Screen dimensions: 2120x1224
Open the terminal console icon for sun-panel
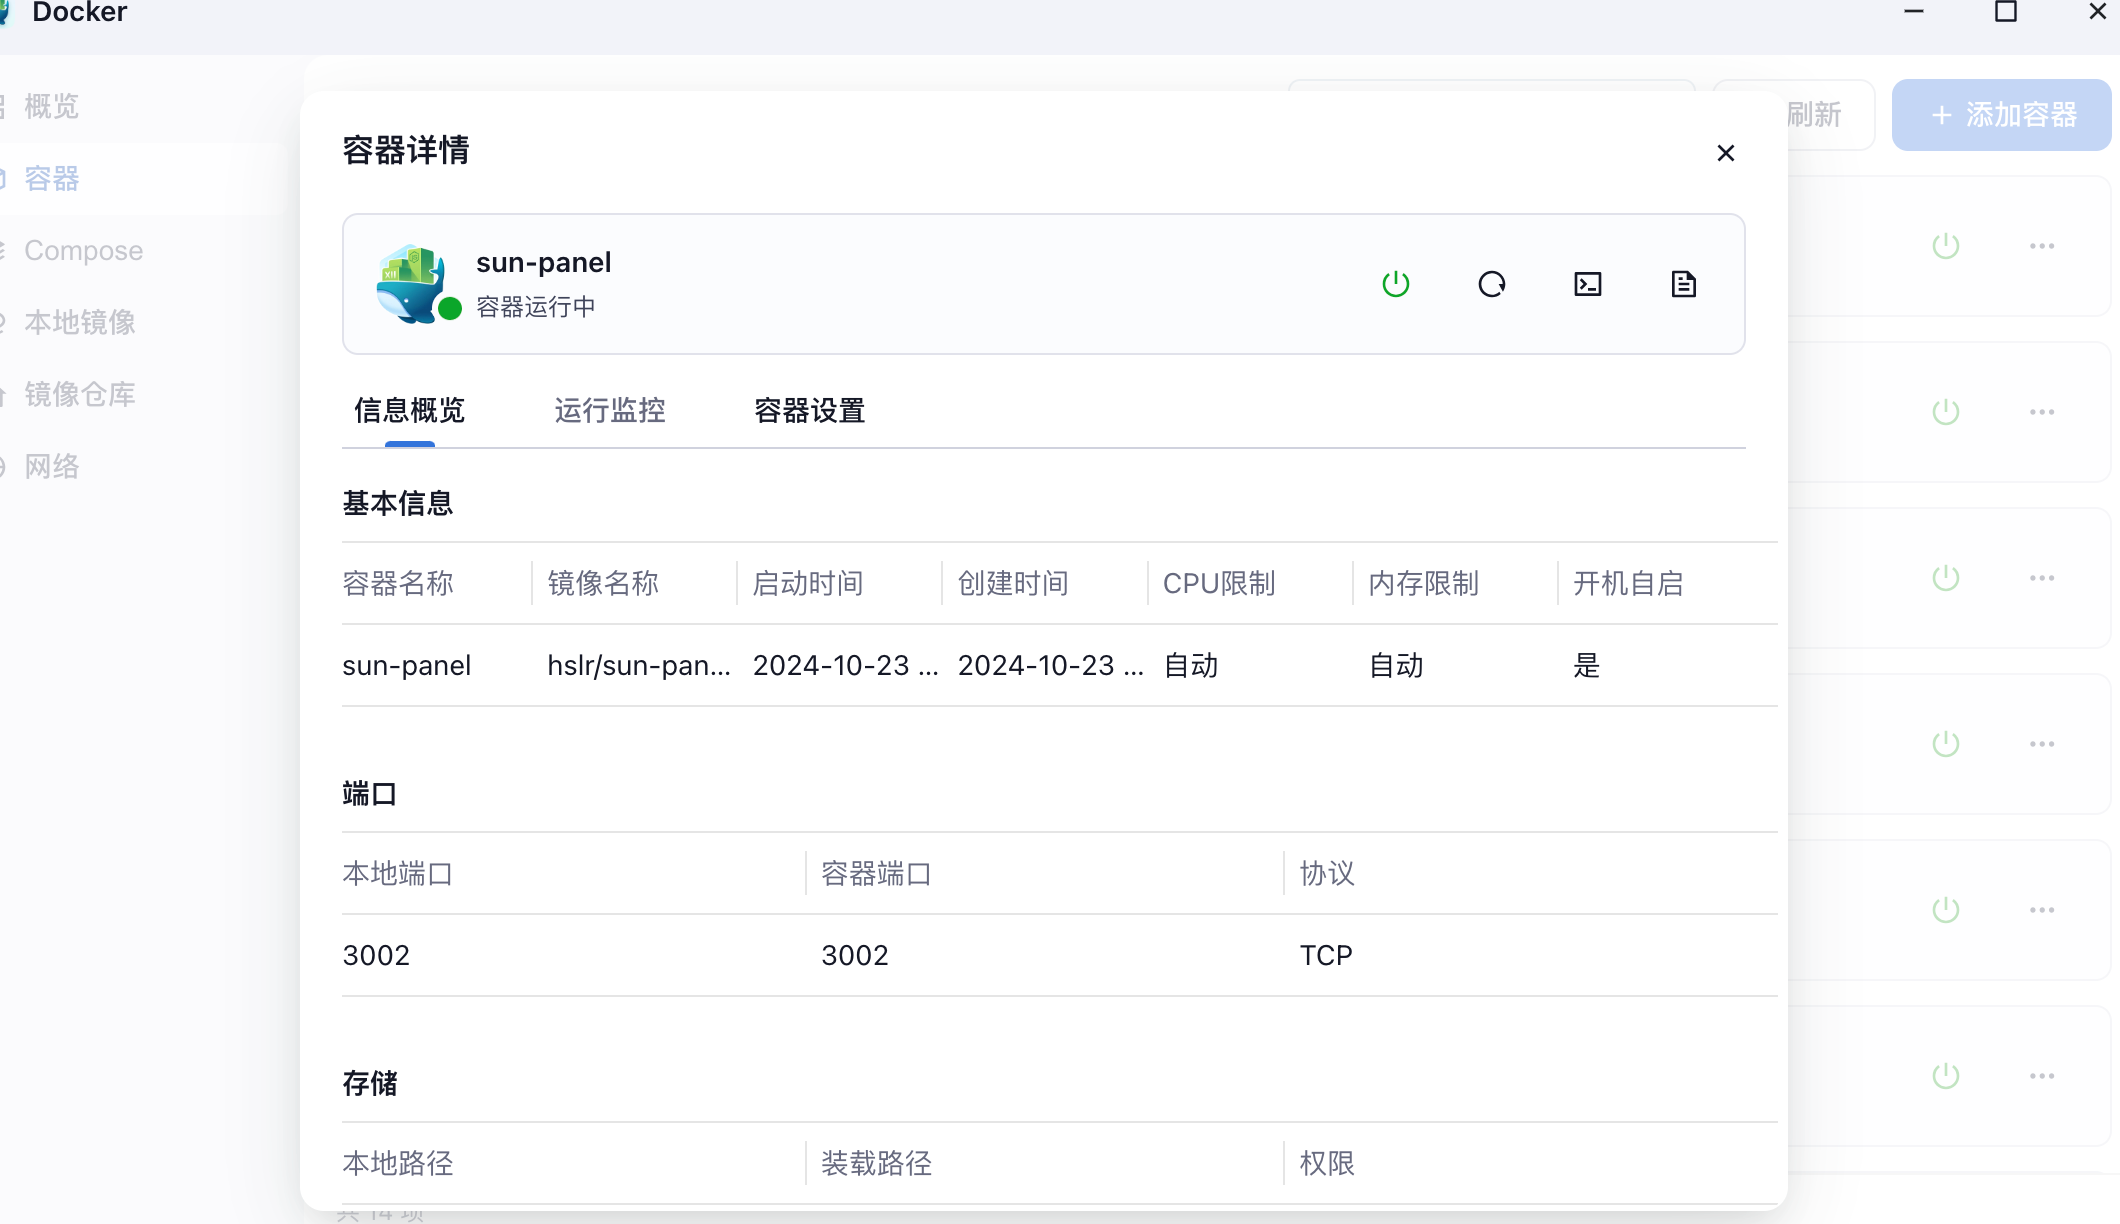[x=1587, y=284]
